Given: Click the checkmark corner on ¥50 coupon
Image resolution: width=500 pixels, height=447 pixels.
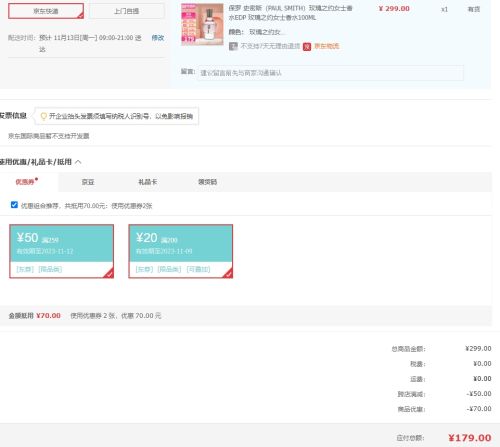Looking at the screenshot, I should coord(109,274).
